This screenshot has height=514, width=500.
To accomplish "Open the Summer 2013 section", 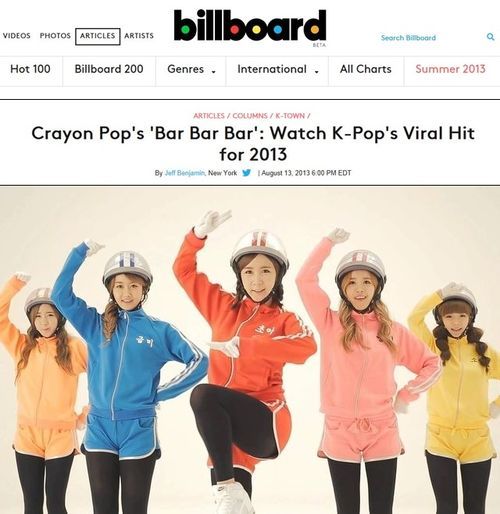I will tap(450, 69).
